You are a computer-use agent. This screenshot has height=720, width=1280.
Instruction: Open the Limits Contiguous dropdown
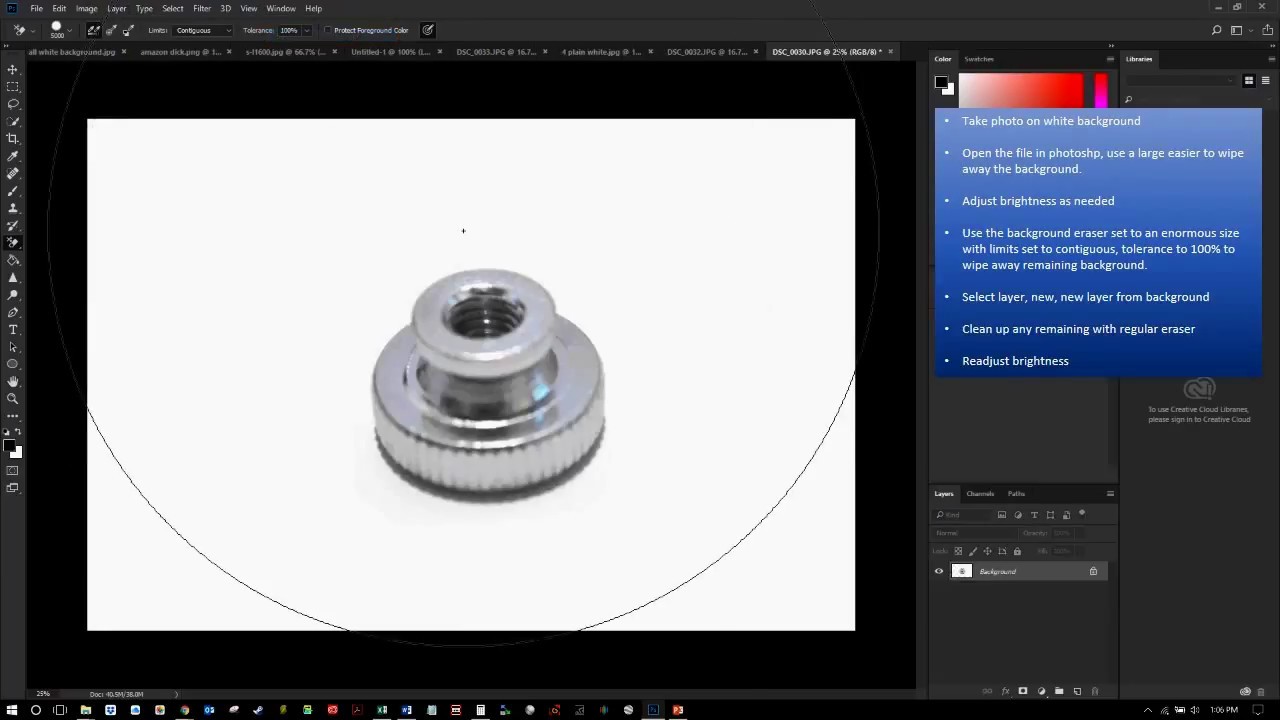coord(204,30)
